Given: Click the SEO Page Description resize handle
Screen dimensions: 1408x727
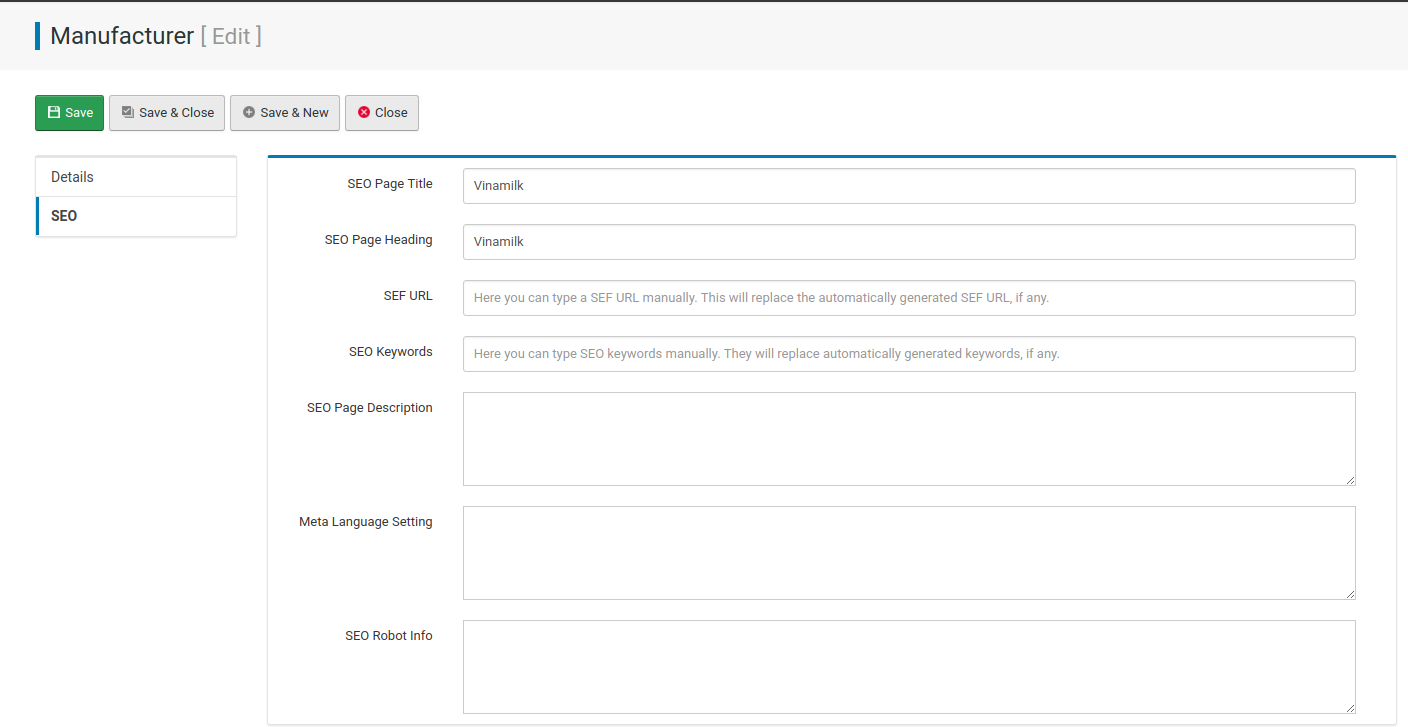Looking at the screenshot, I should tap(1350, 480).
